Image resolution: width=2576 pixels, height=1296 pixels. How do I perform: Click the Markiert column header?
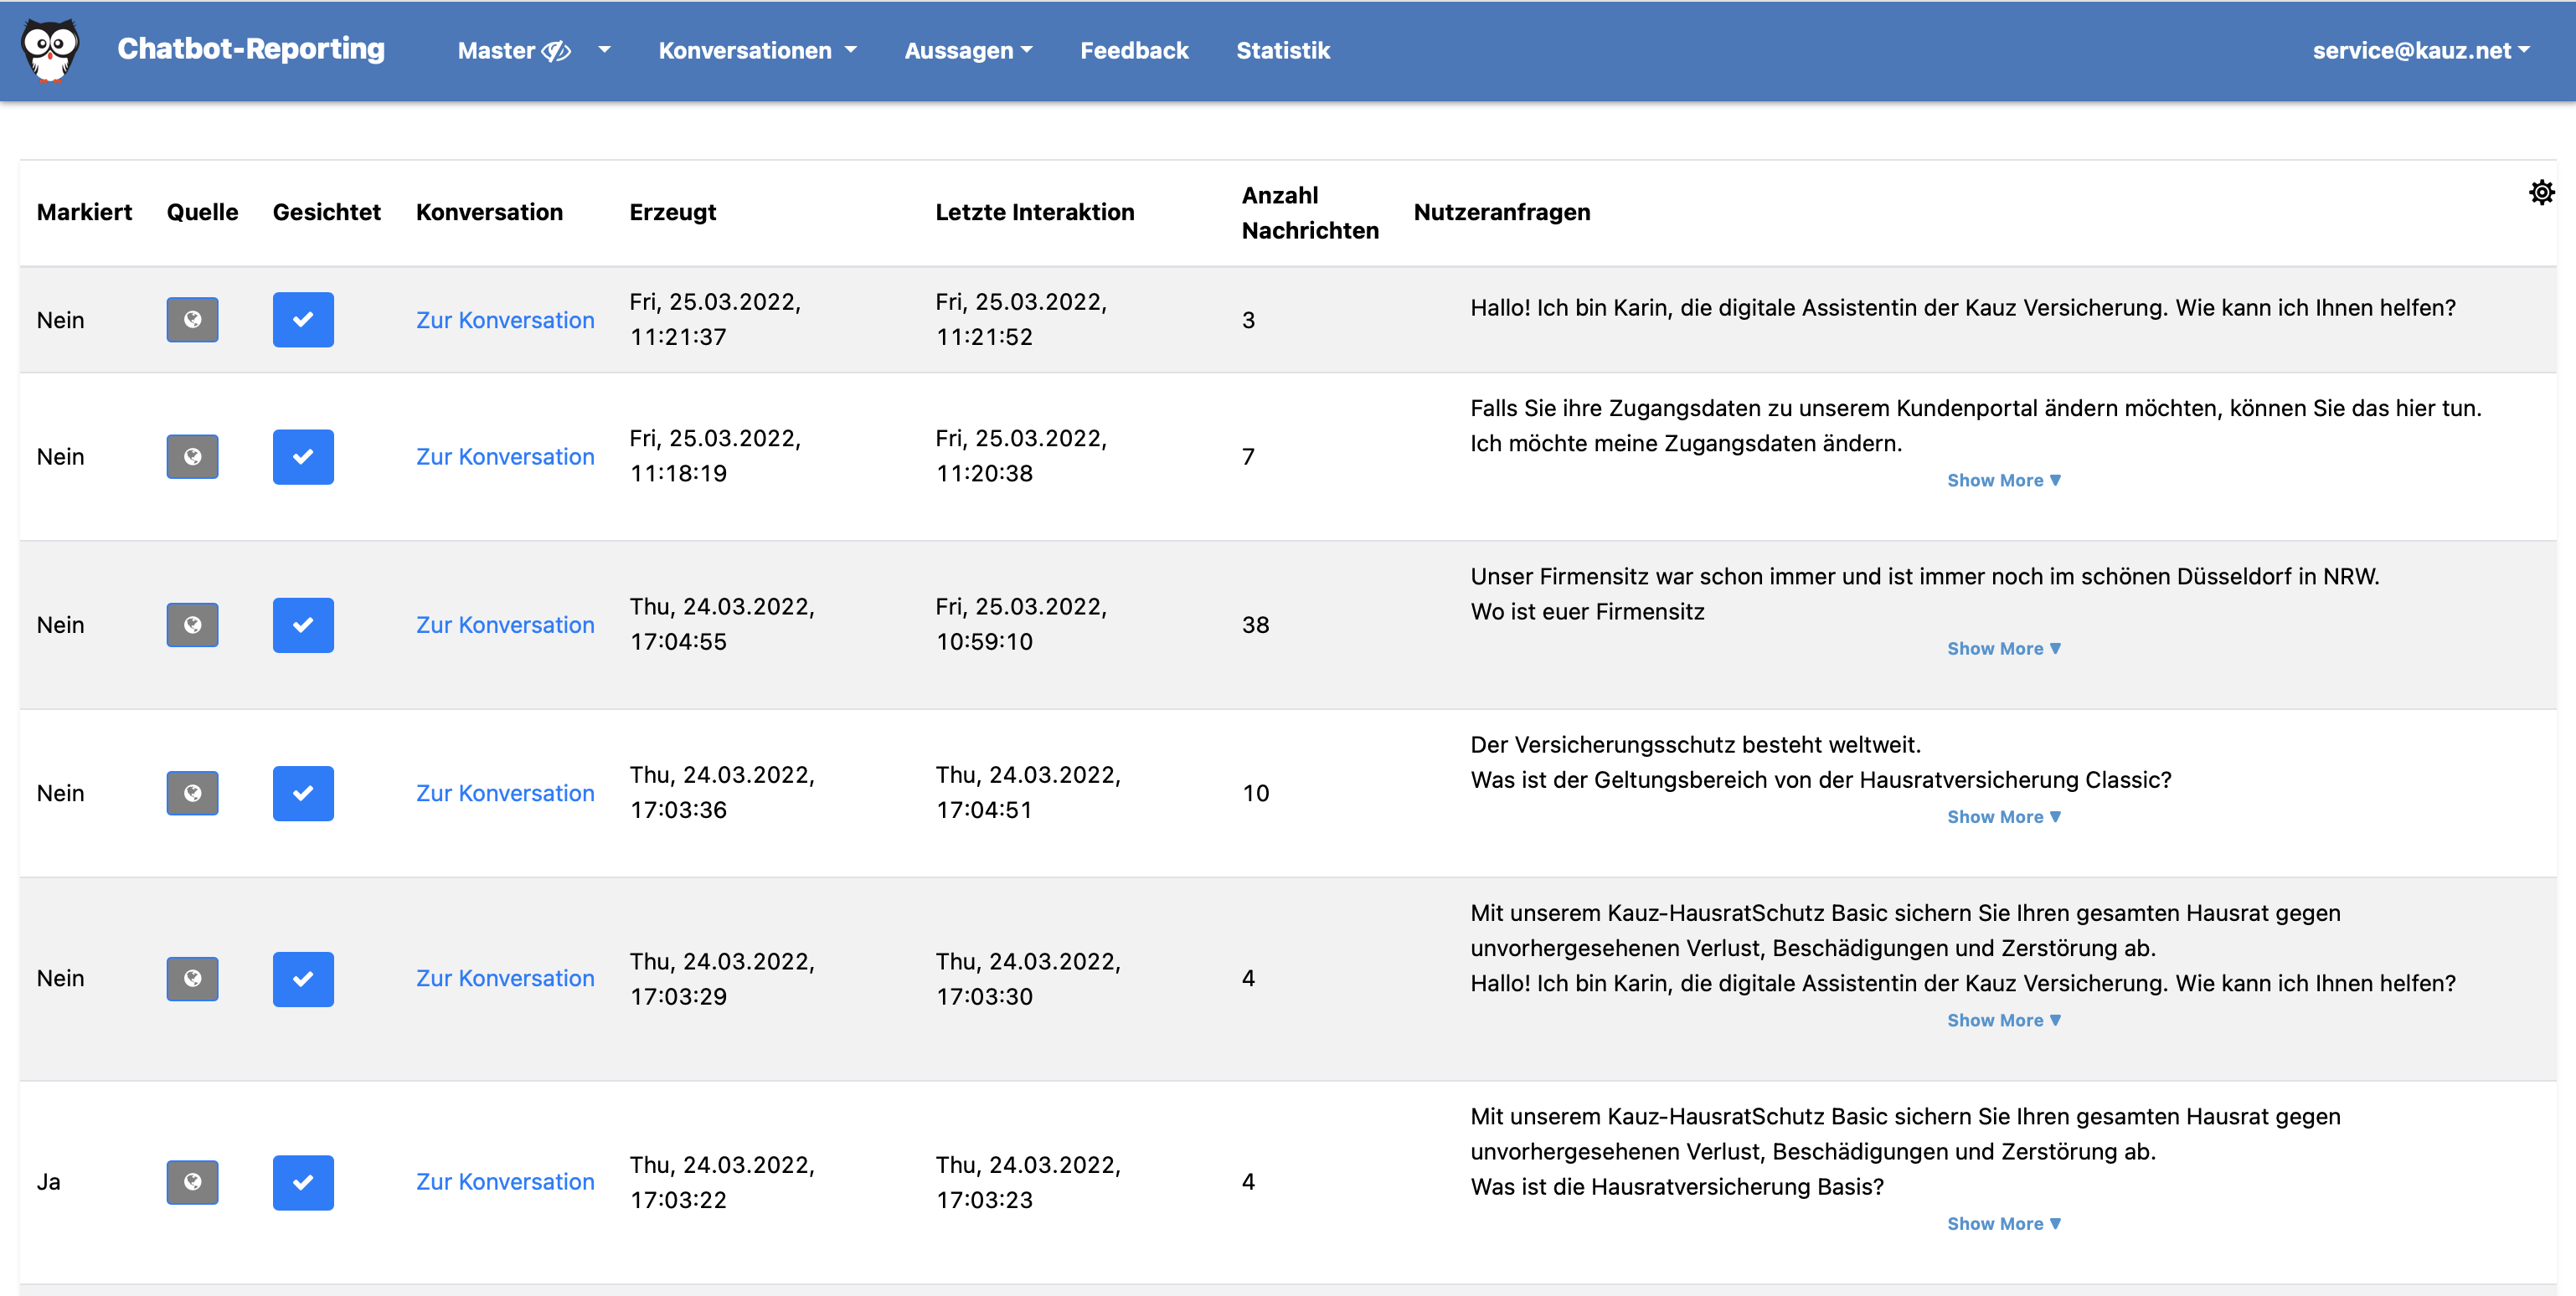pos(84,212)
